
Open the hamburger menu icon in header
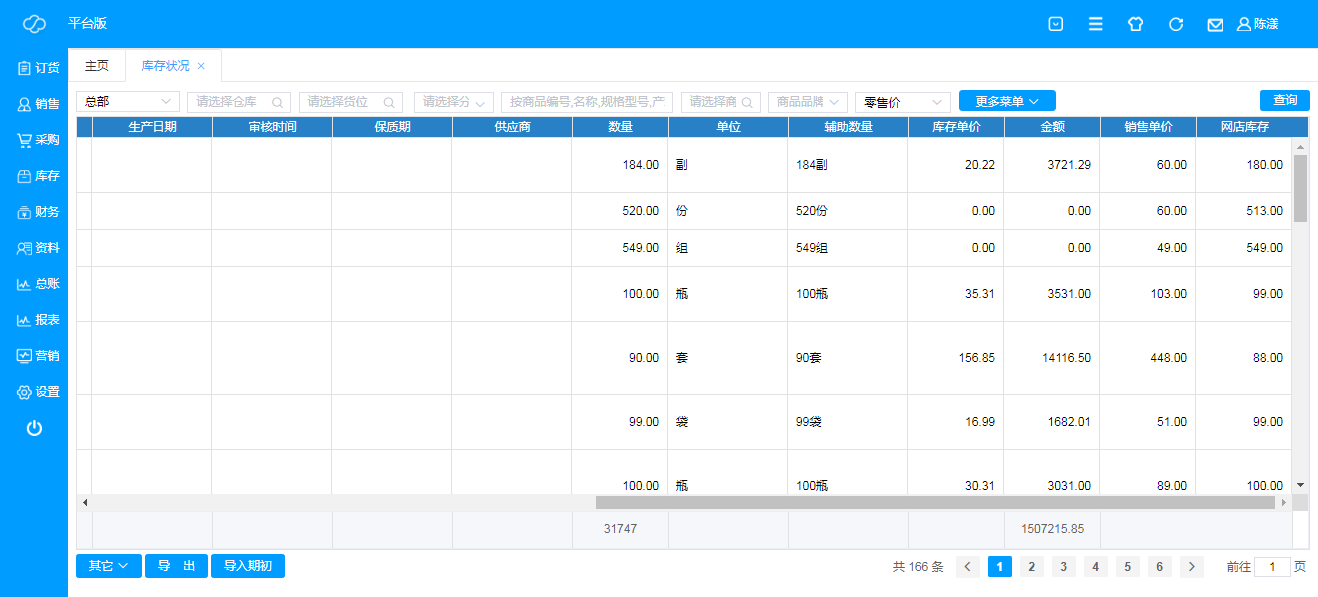[x=1096, y=24]
